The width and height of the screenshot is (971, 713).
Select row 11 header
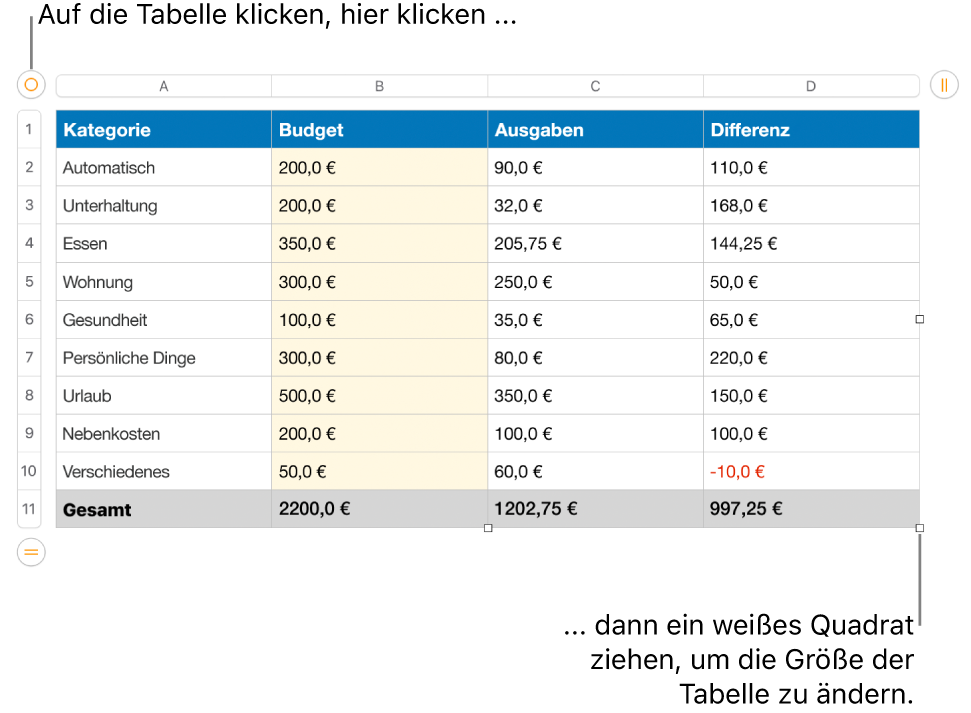point(29,509)
